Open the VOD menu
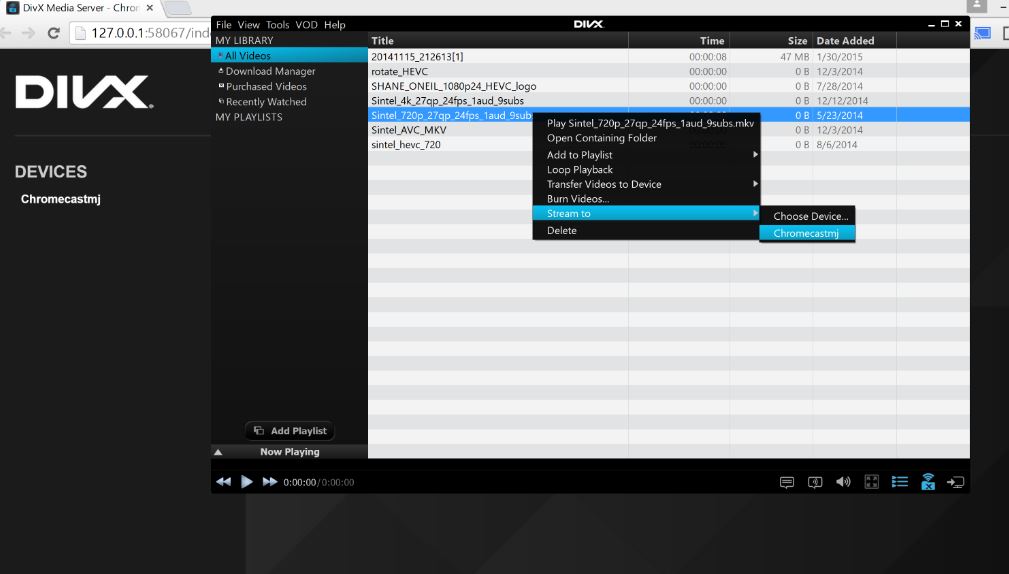 (x=306, y=24)
